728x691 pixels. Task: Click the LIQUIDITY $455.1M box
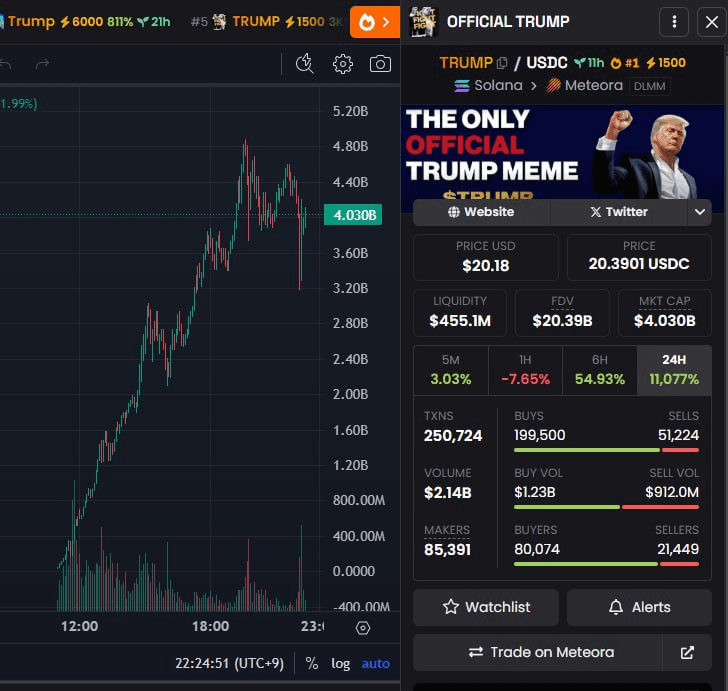click(460, 313)
